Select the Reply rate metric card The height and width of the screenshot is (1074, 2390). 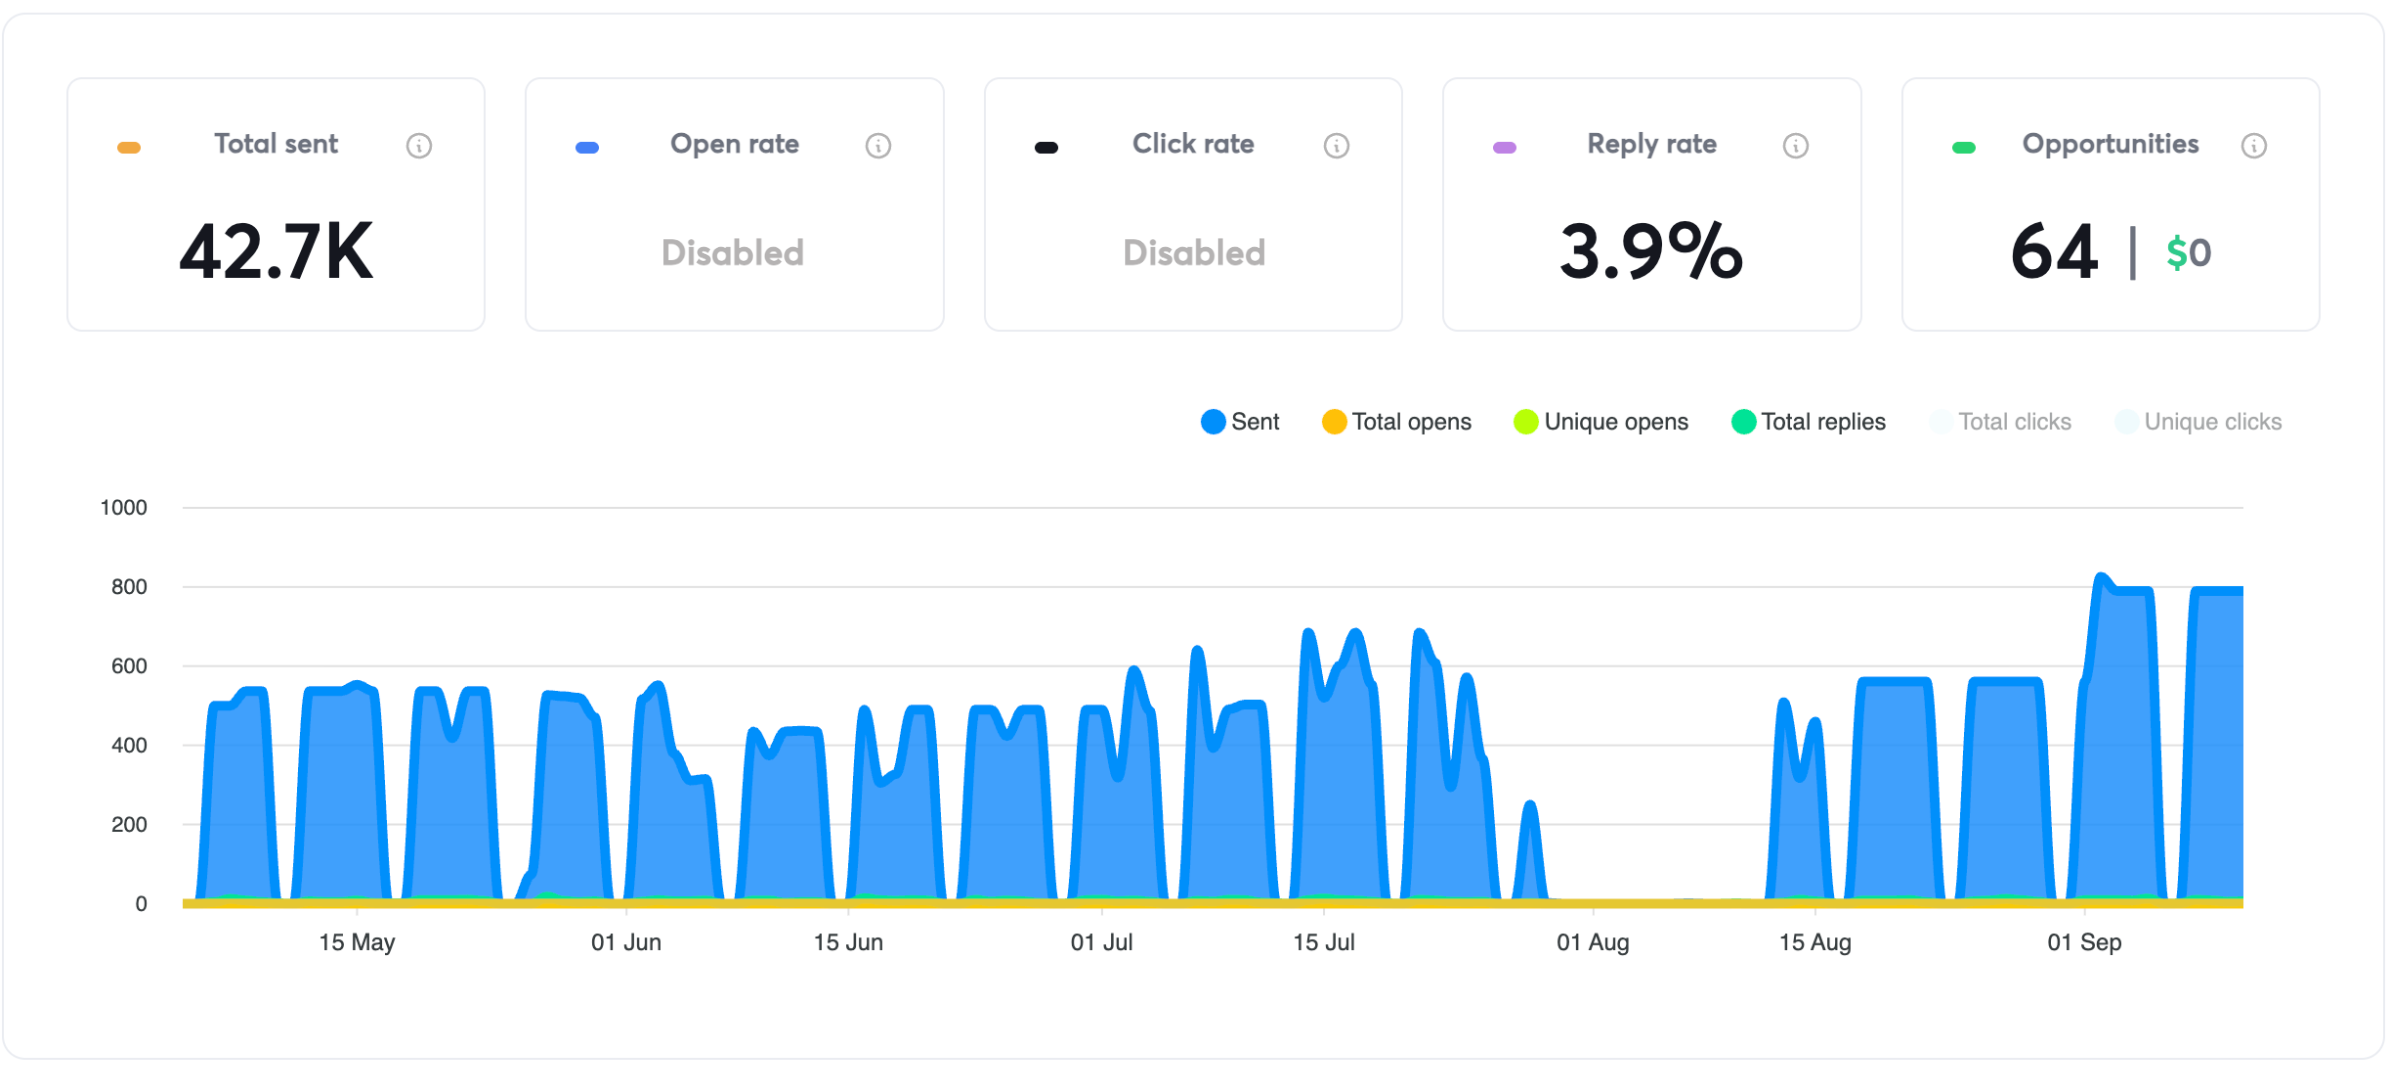(x=1651, y=205)
